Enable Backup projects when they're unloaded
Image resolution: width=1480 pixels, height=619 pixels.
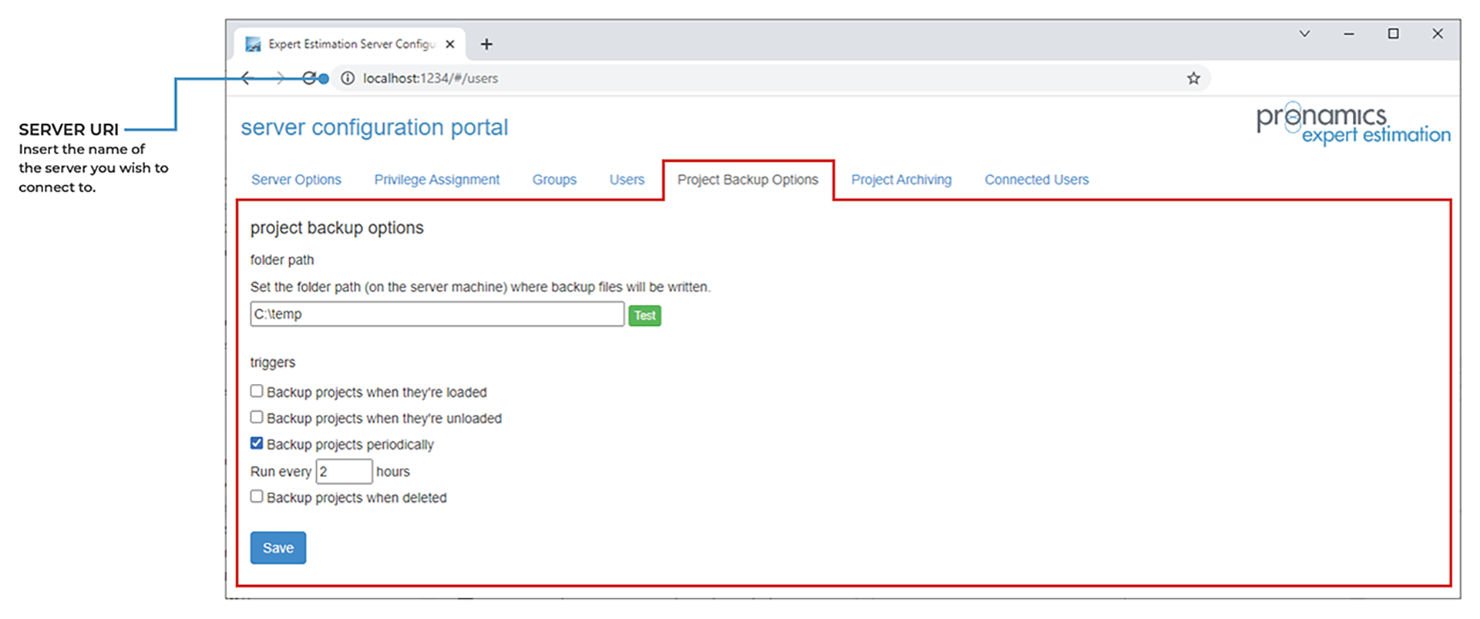(x=257, y=417)
